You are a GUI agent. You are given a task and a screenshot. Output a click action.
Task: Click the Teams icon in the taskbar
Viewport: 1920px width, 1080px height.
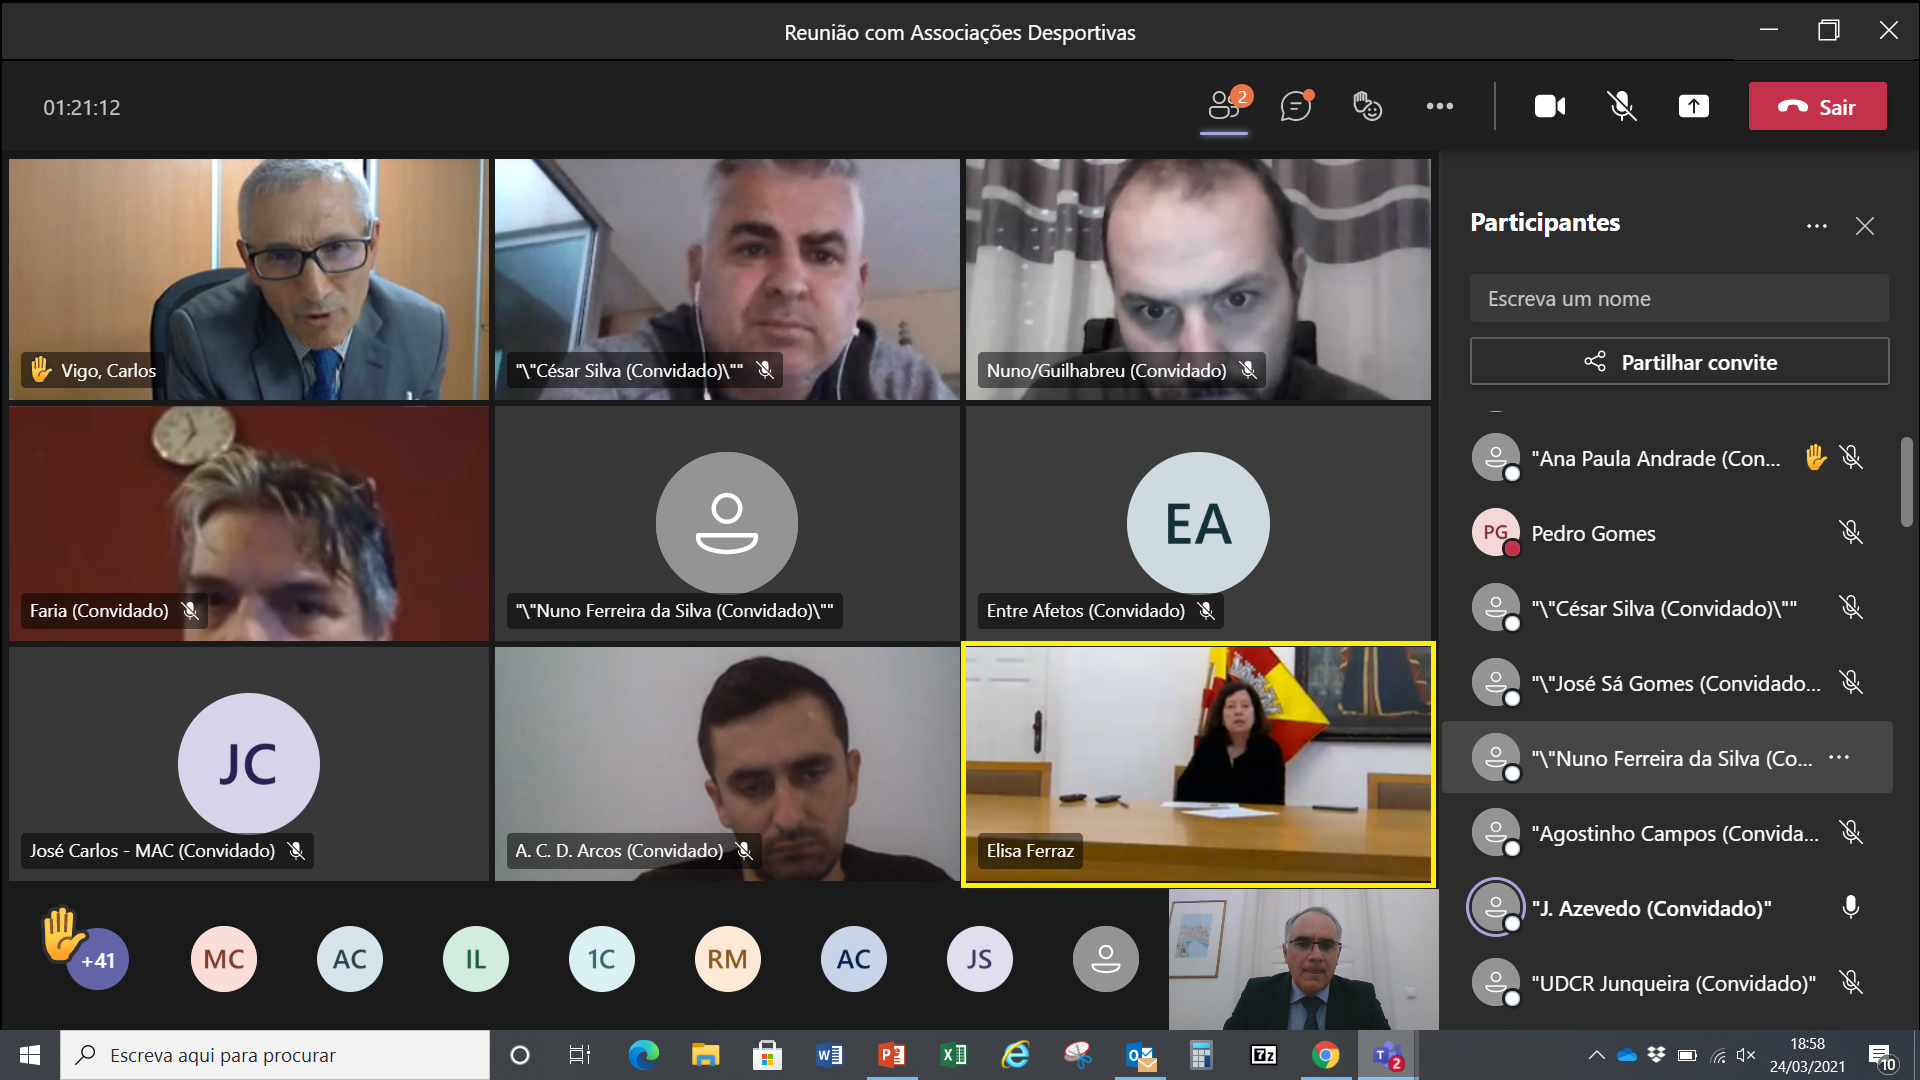[x=1387, y=1055]
